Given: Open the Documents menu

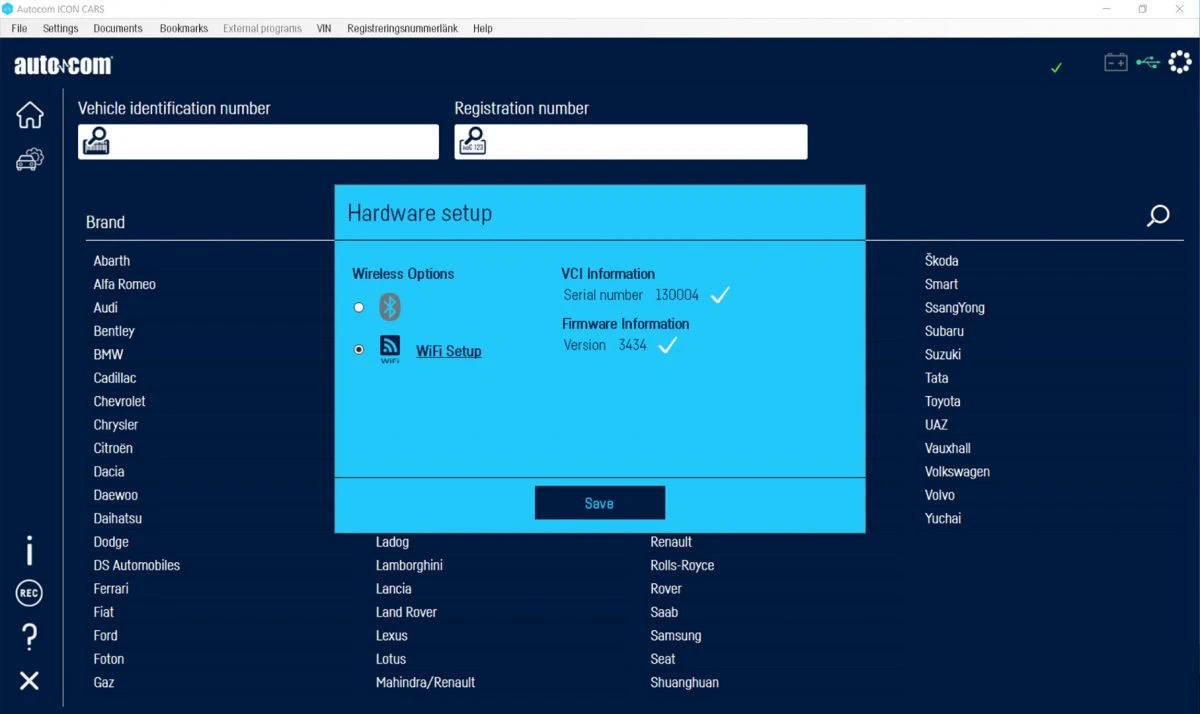Looking at the screenshot, I should tap(117, 28).
